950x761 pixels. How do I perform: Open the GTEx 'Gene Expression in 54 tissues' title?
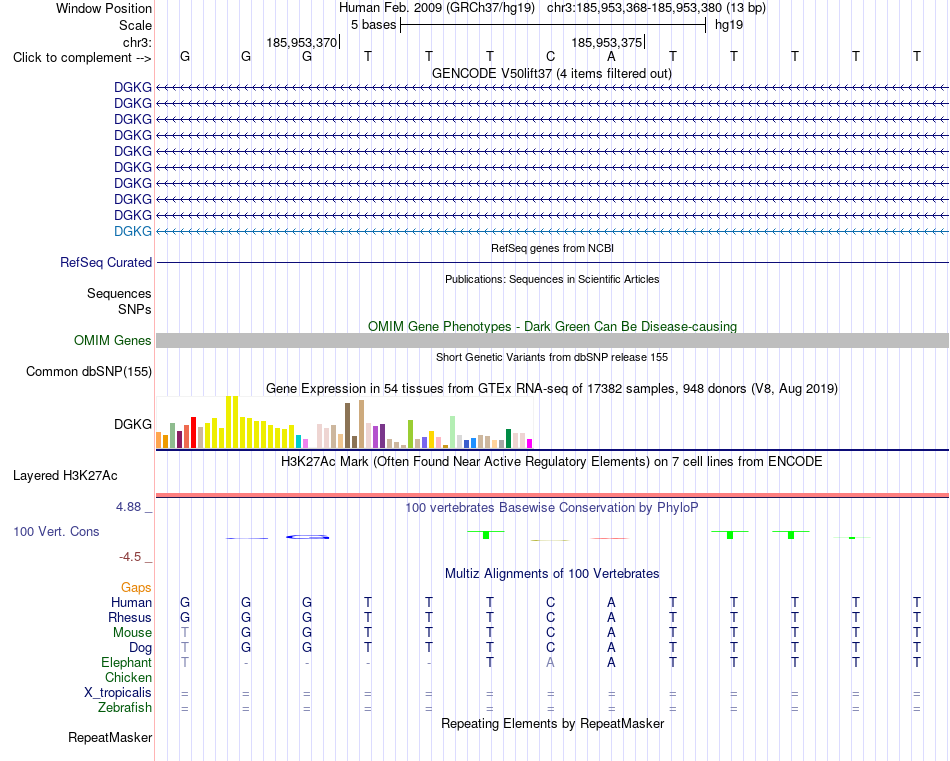tap(552, 389)
